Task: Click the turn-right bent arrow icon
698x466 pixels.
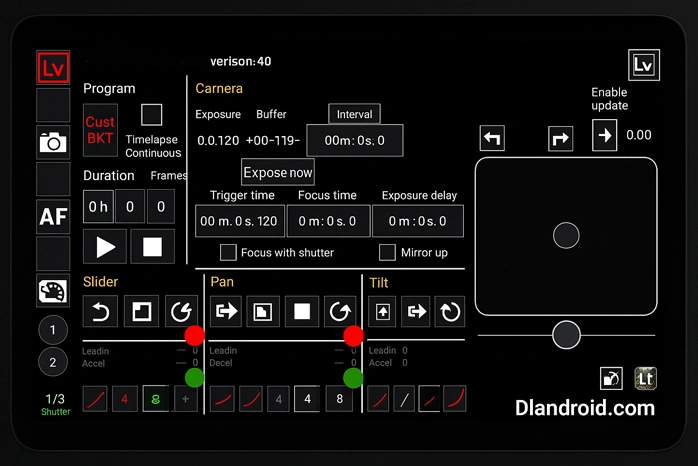Action: [560, 139]
